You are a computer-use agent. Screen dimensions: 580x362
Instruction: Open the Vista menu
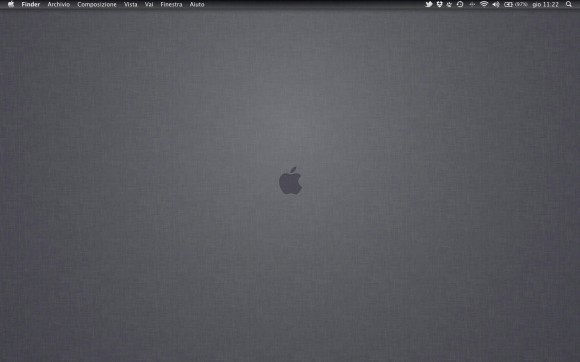coord(131,4)
